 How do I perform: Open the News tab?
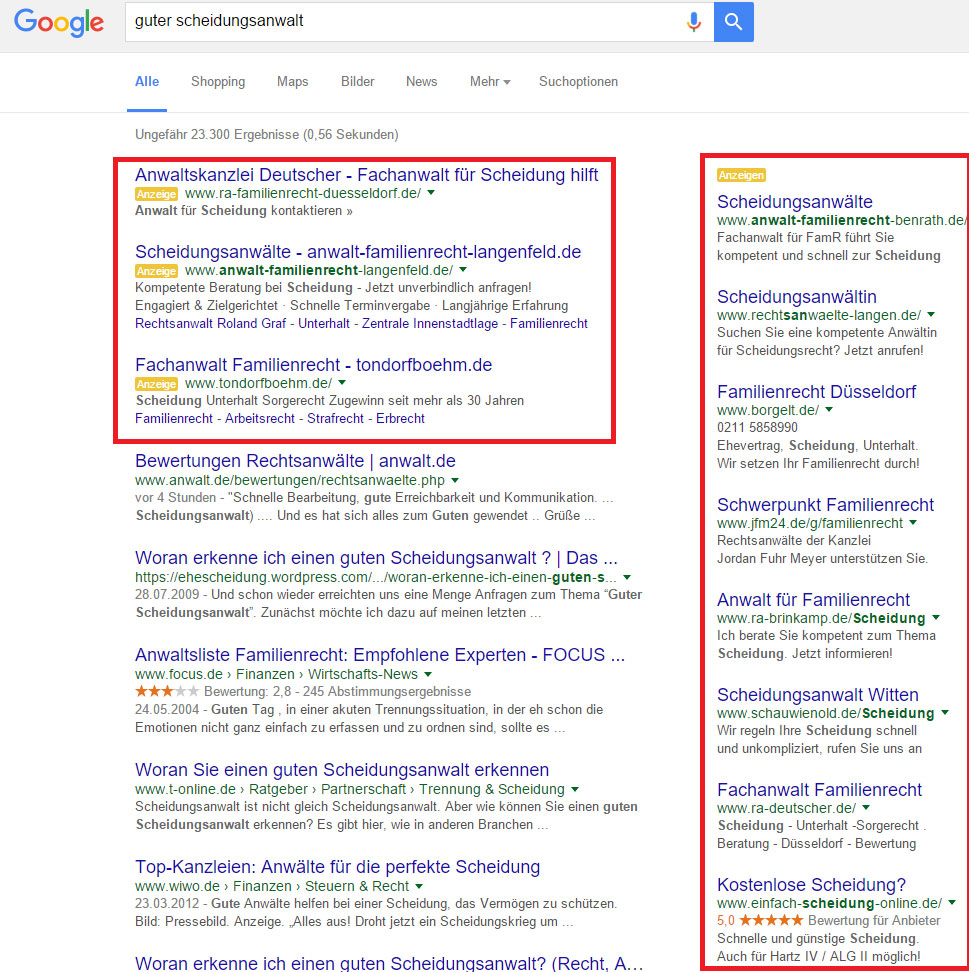[x=422, y=82]
